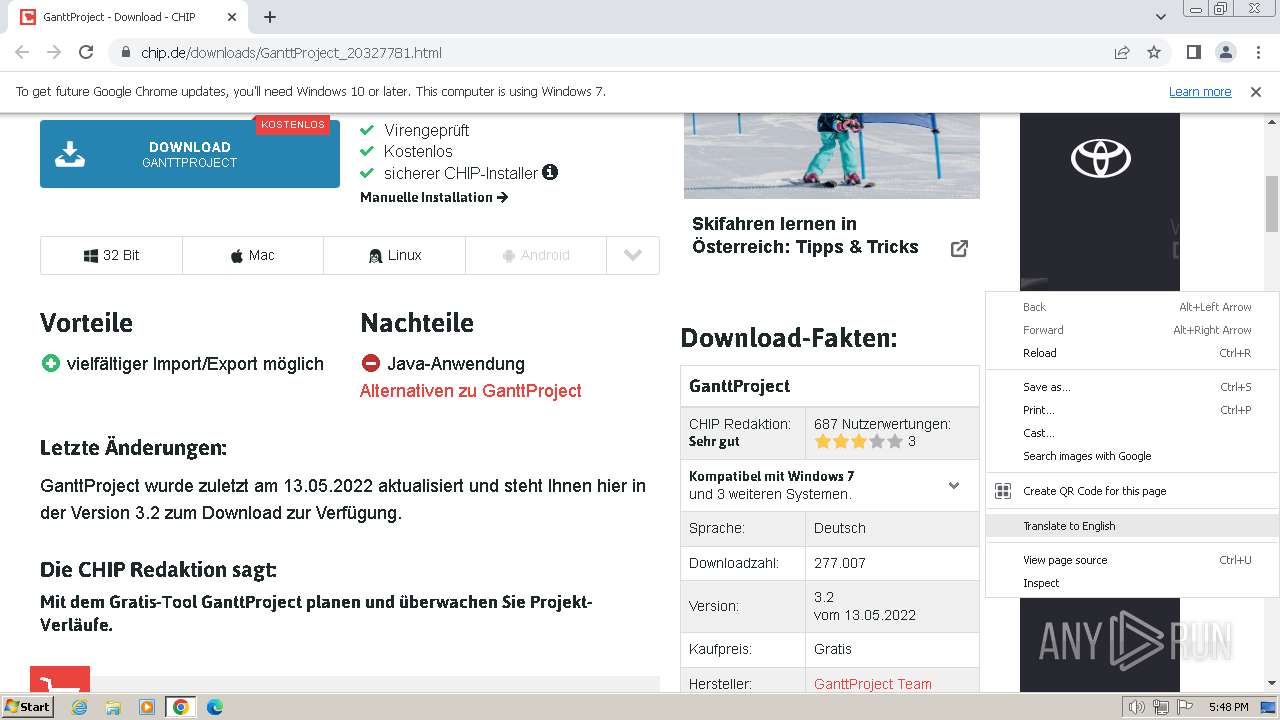Image resolution: width=1280 pixels, height=720 pixels.
Task: Close the GanttProject CHIP tab
Action: click(x=232, y=17)
